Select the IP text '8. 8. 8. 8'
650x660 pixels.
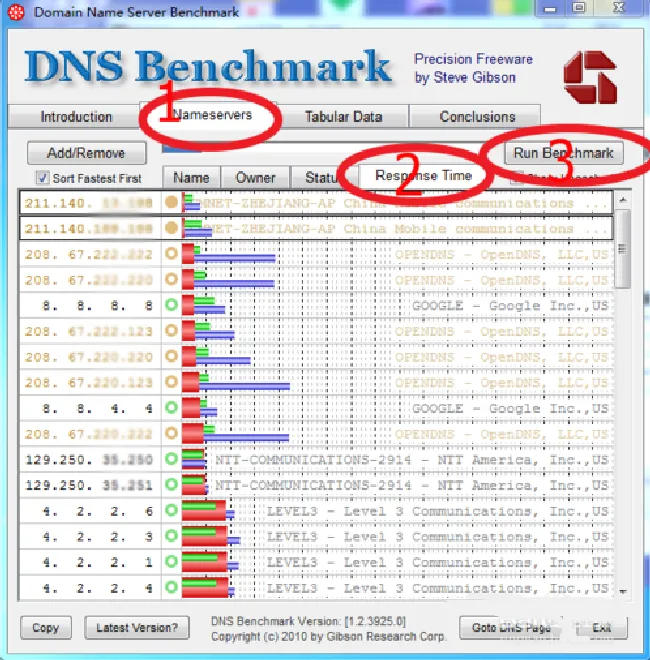pos(98,306)
